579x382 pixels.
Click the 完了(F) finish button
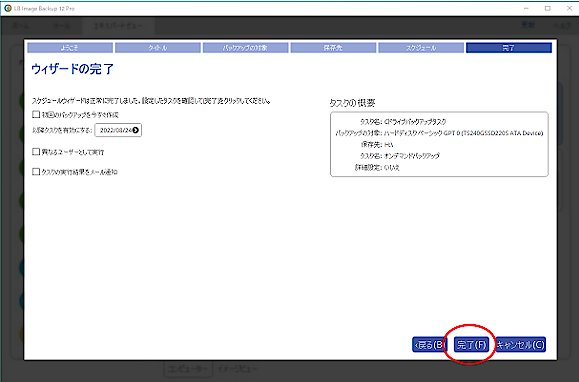(471, 345)
